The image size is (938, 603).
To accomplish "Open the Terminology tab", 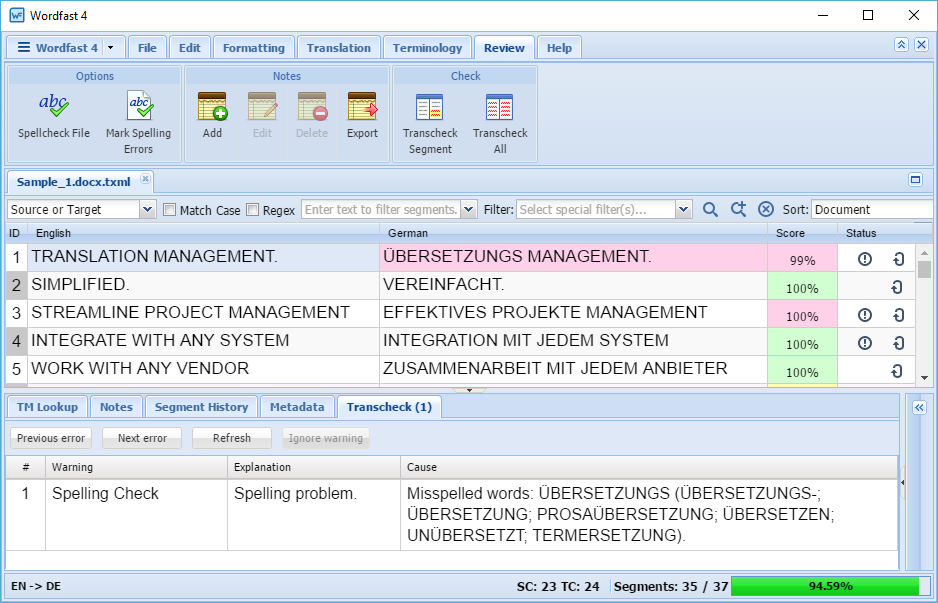I will 427,48.
